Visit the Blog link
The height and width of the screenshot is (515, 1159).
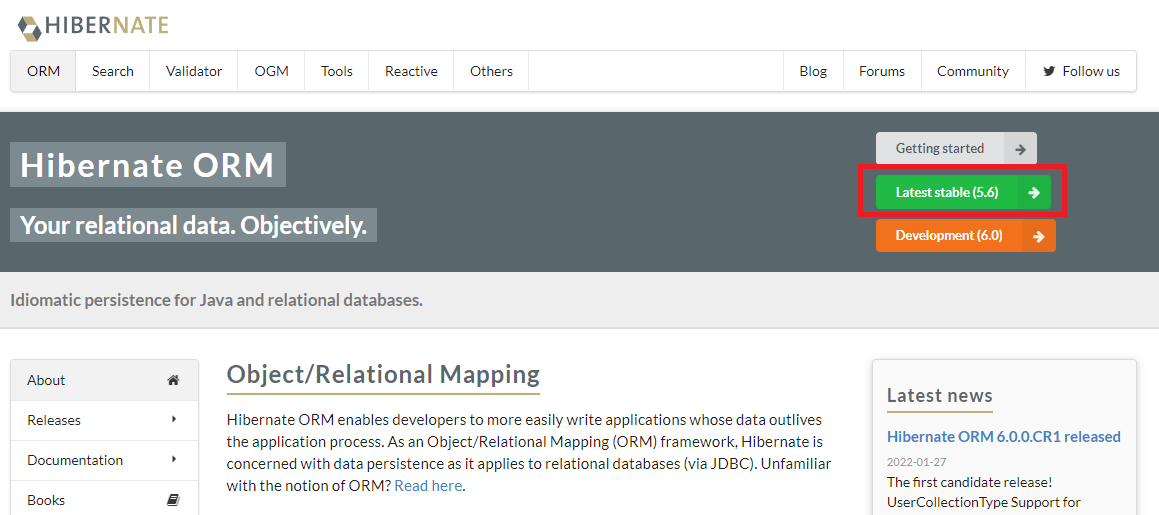pyautogui.click(x=813, y=72)
